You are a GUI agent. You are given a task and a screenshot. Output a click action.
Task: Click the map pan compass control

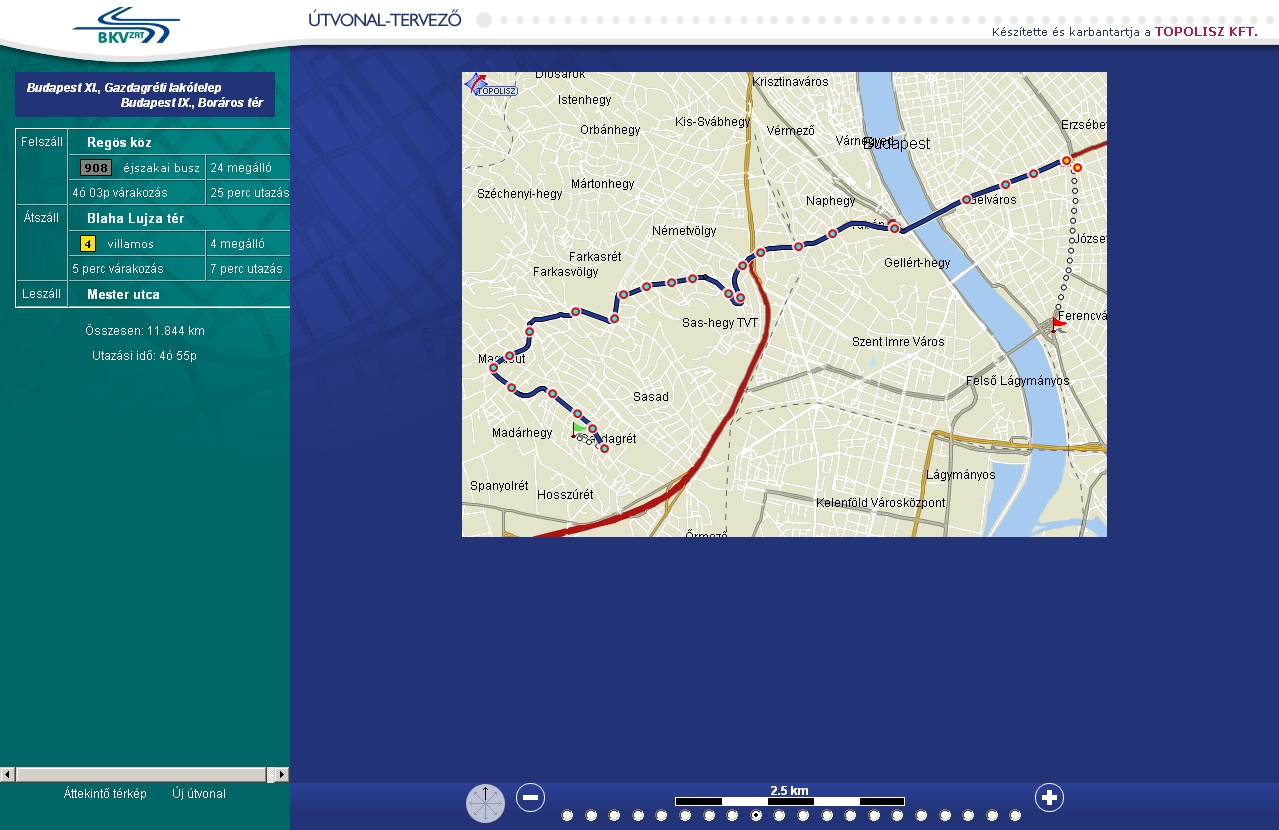click(x=486, y=803)
